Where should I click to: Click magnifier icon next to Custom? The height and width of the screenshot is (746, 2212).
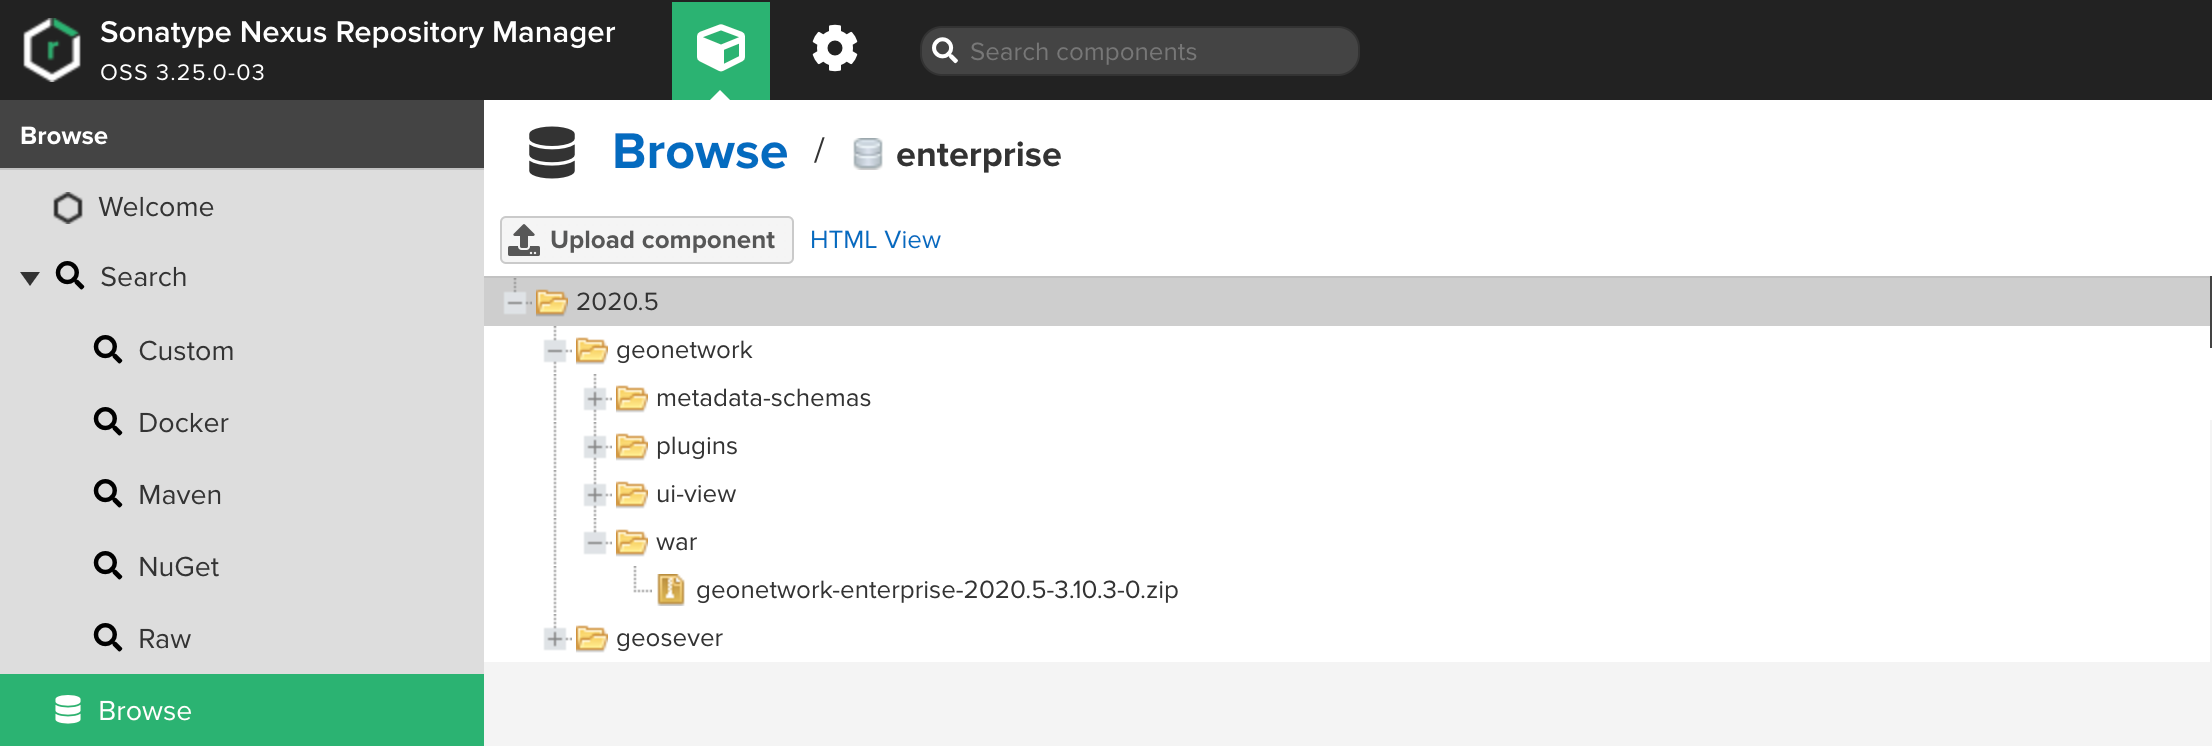[x=108, y=349]
